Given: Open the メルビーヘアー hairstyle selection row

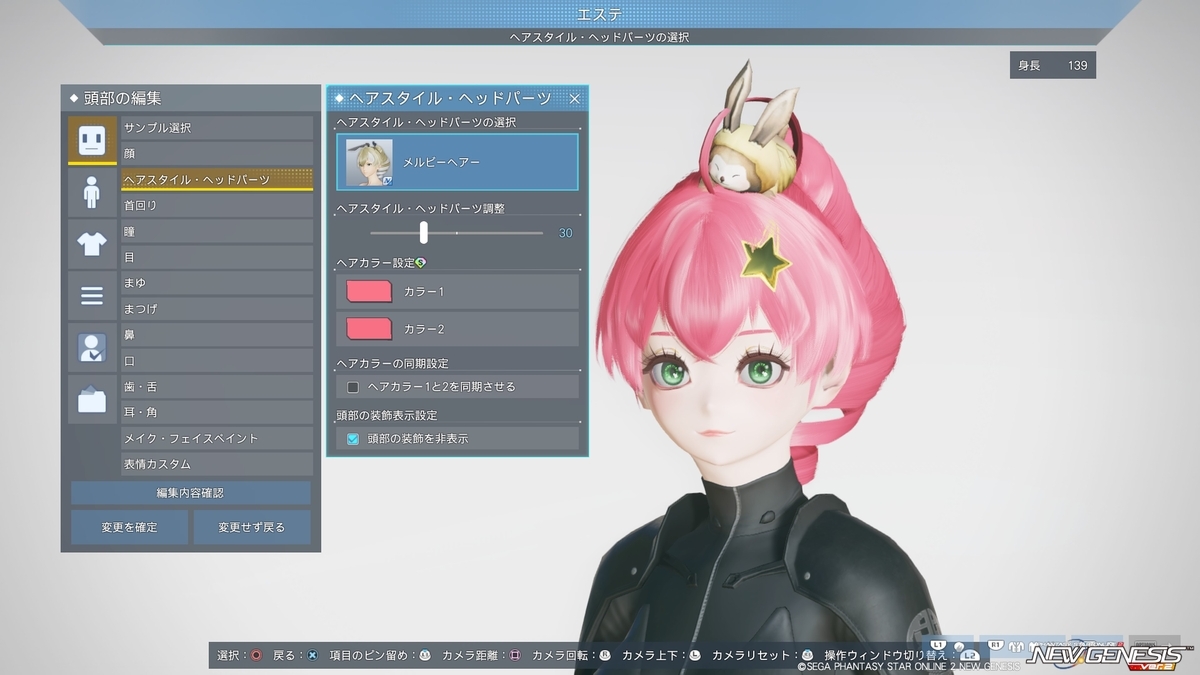Looking at the screenshot, I should (457, 162).
